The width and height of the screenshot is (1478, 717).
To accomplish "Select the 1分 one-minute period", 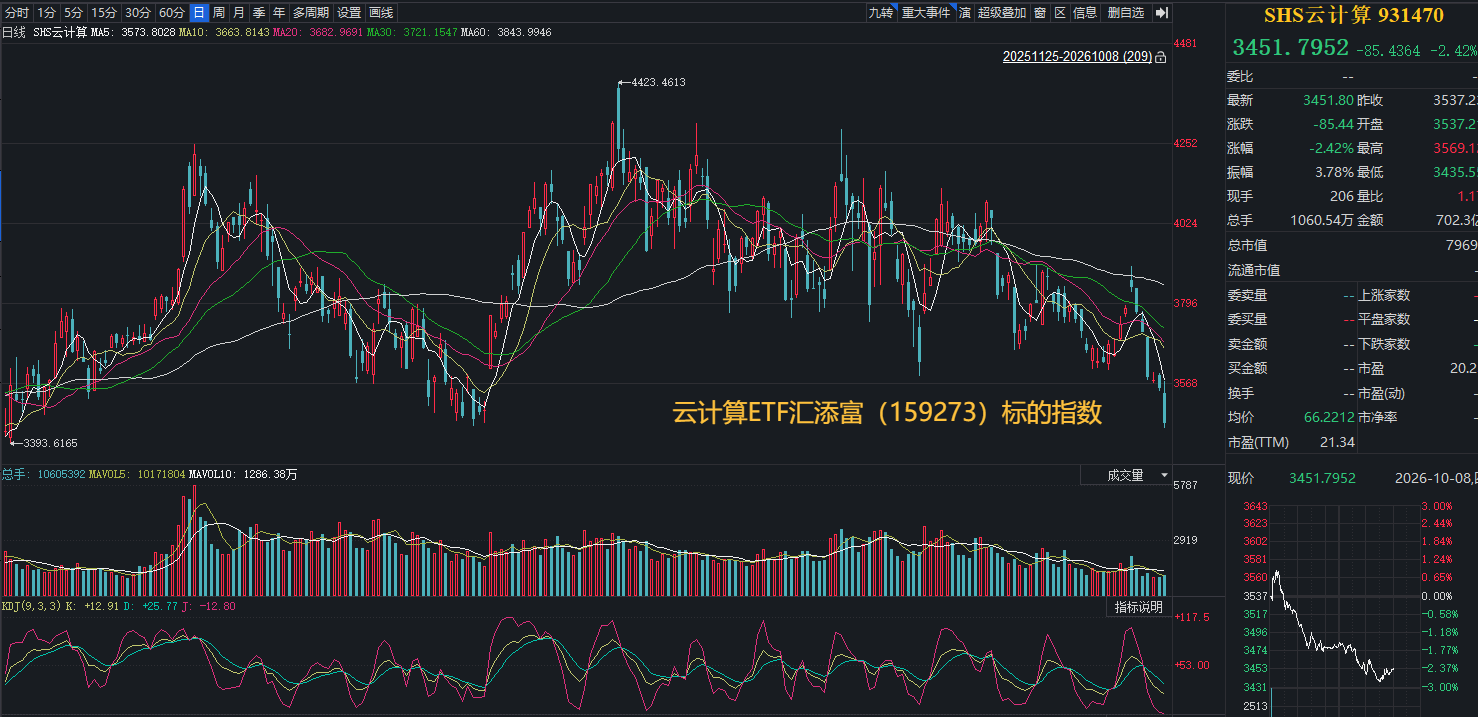I will (x=46, y=13).
